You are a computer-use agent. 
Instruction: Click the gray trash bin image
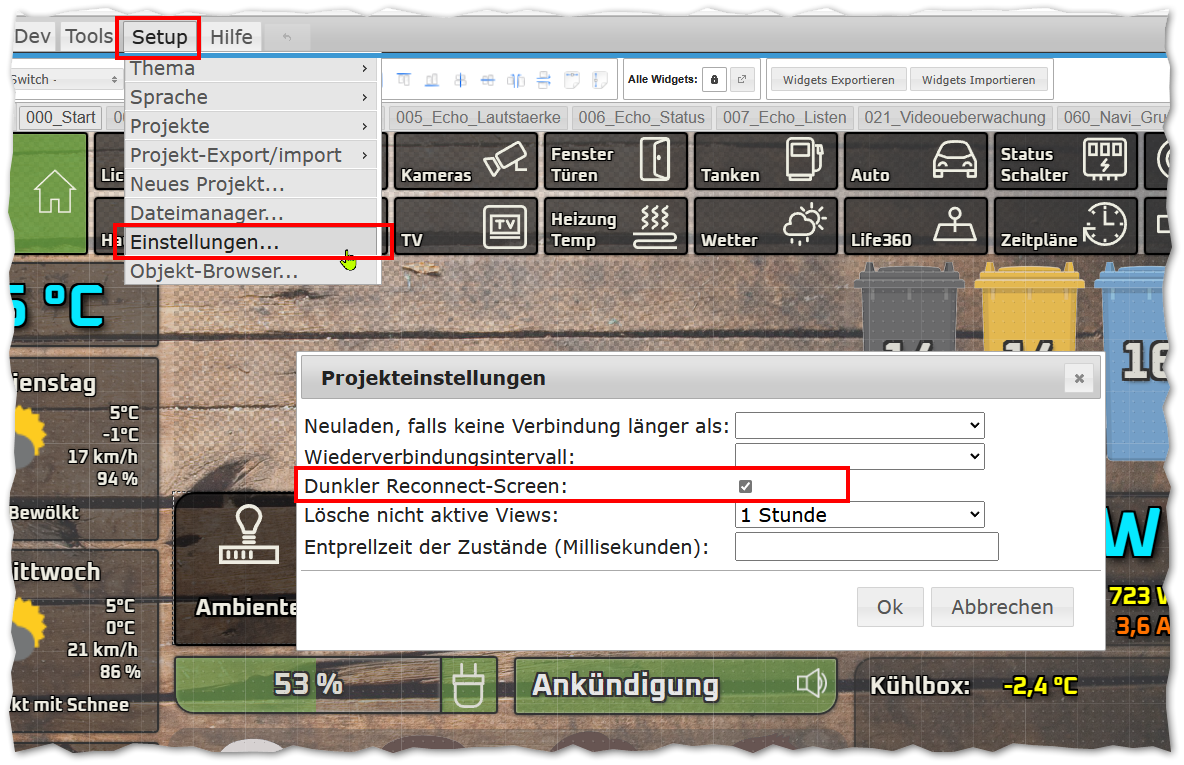click(x=908, y=307)
